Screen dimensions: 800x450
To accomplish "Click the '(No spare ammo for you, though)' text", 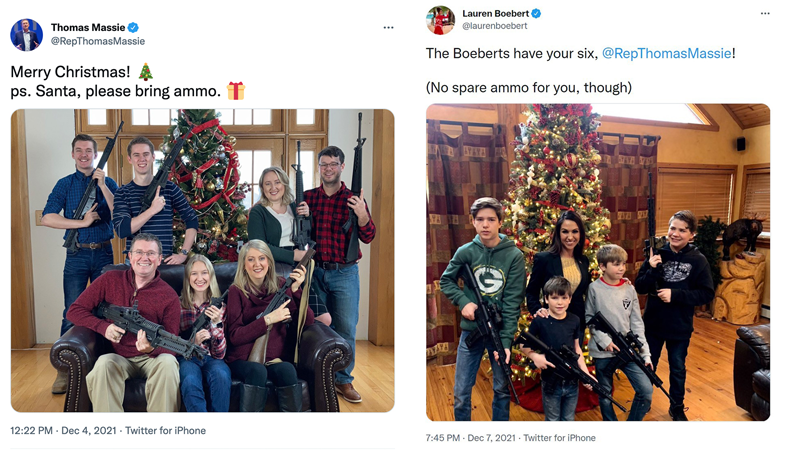I will pyautogui.click(x=529, y=87).
